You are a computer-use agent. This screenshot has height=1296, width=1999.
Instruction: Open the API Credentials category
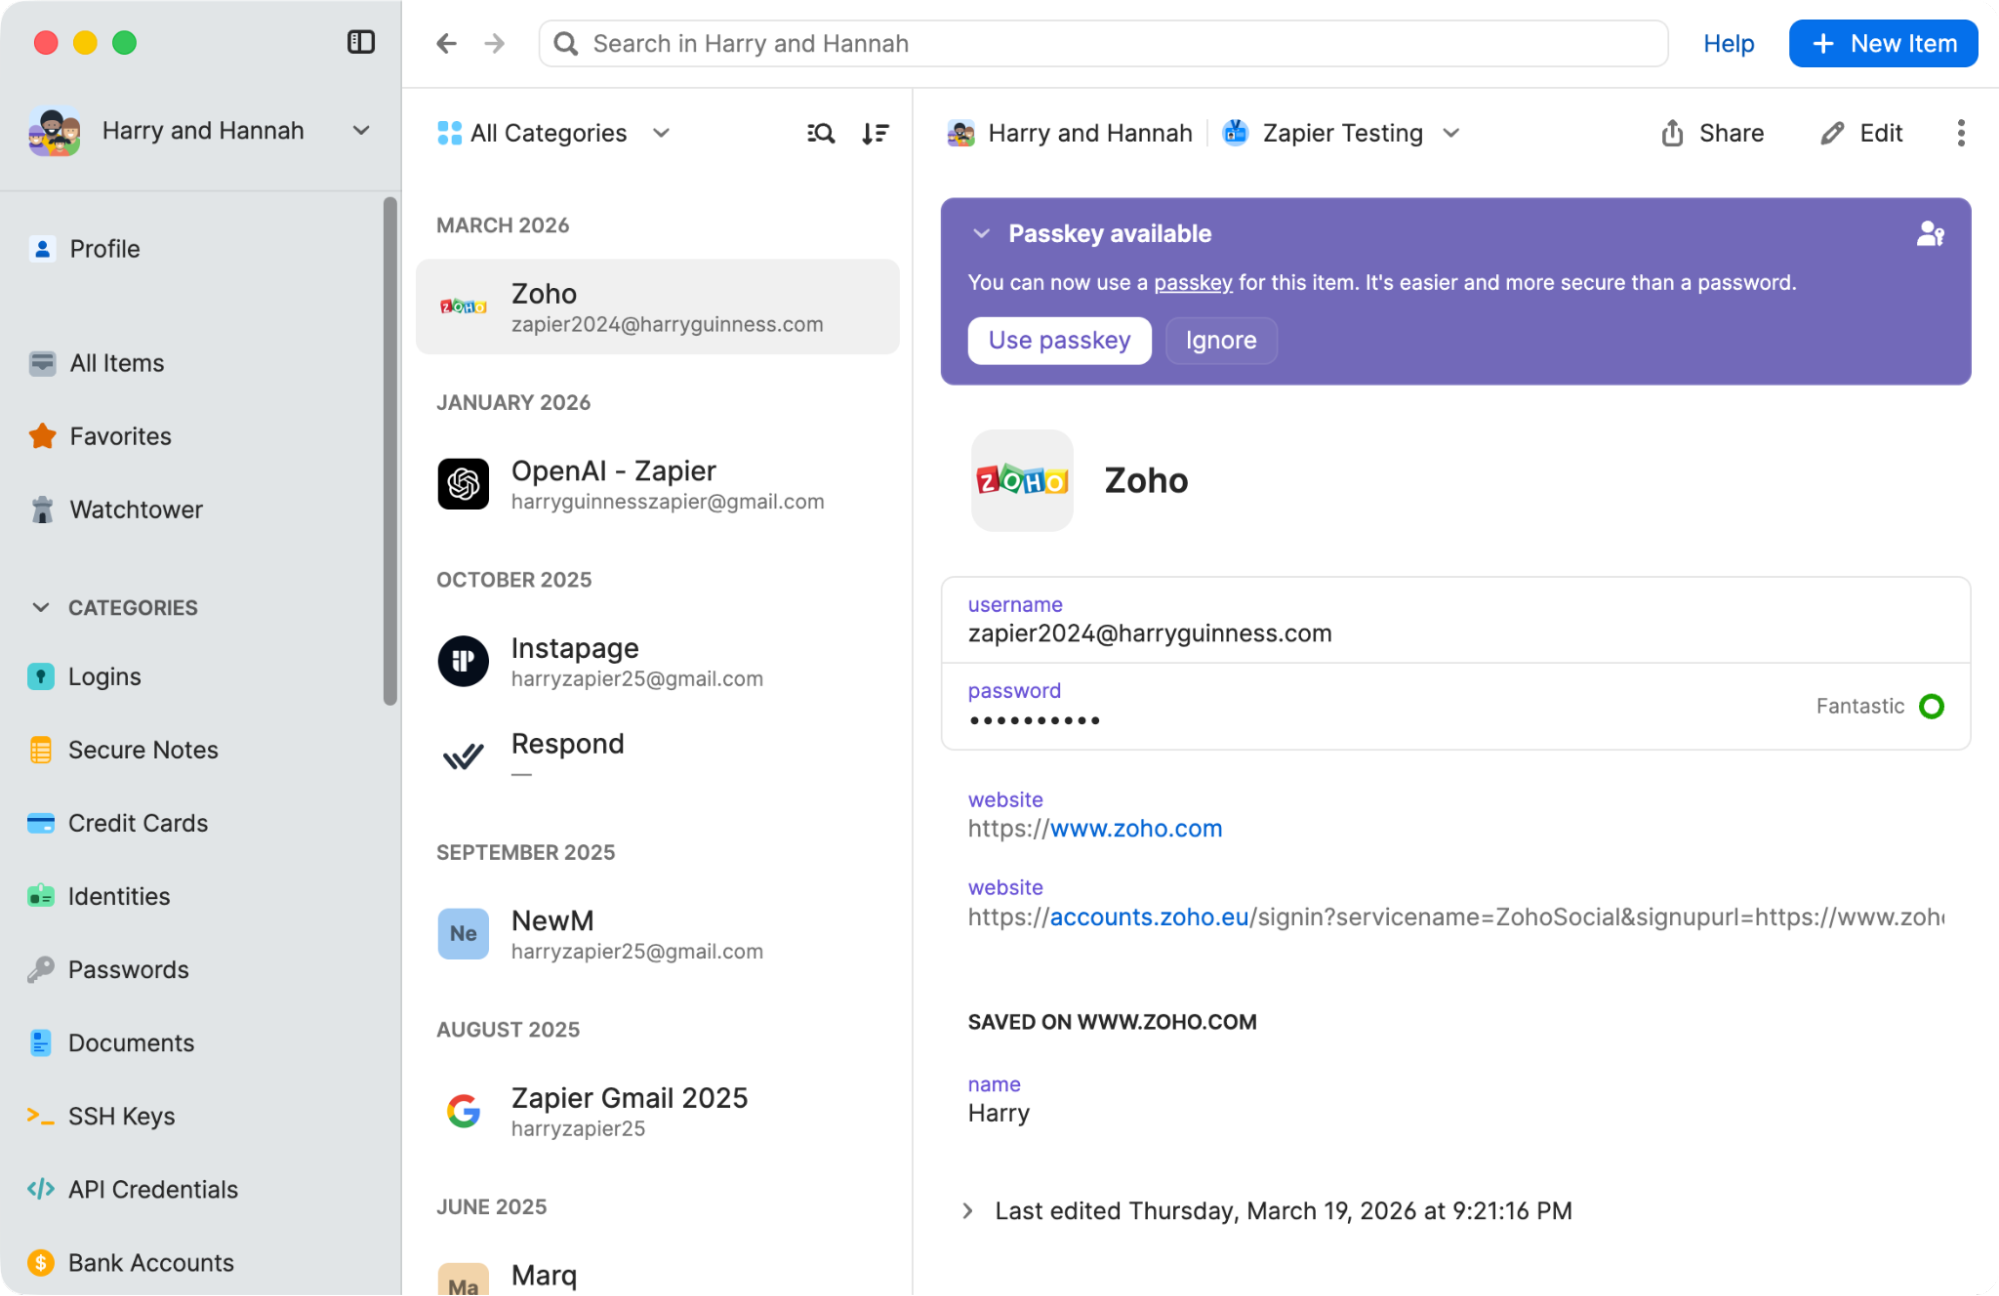pyautogui.click(x=153, y=1189)
